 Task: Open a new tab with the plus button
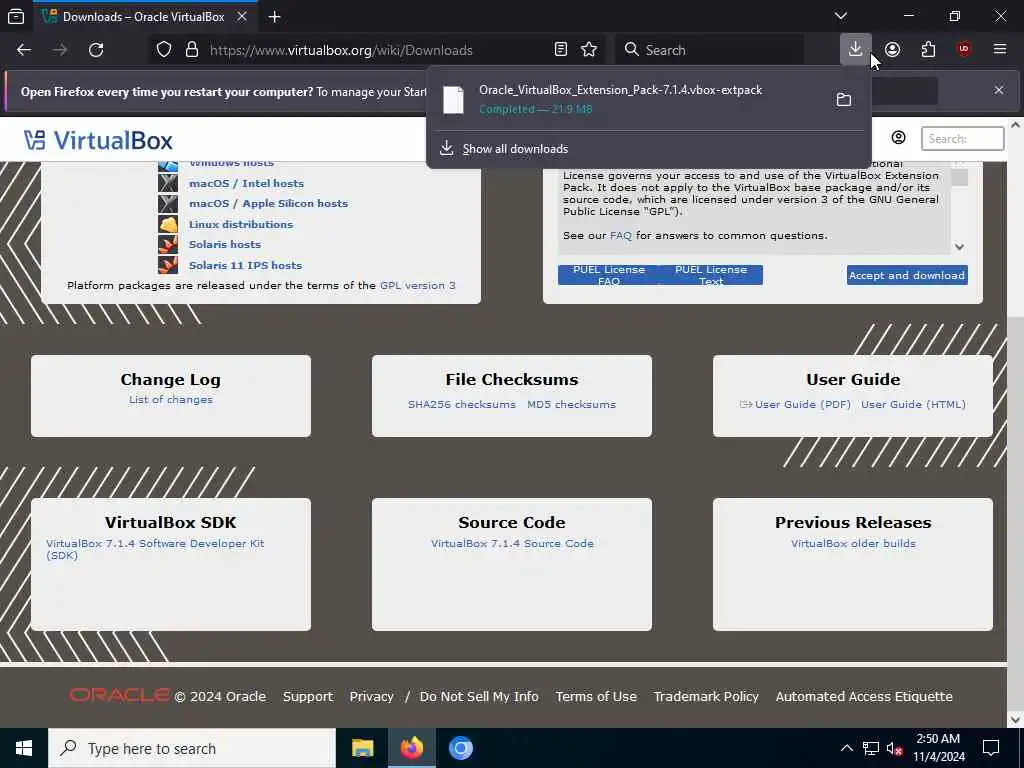(x=275, y=17)
